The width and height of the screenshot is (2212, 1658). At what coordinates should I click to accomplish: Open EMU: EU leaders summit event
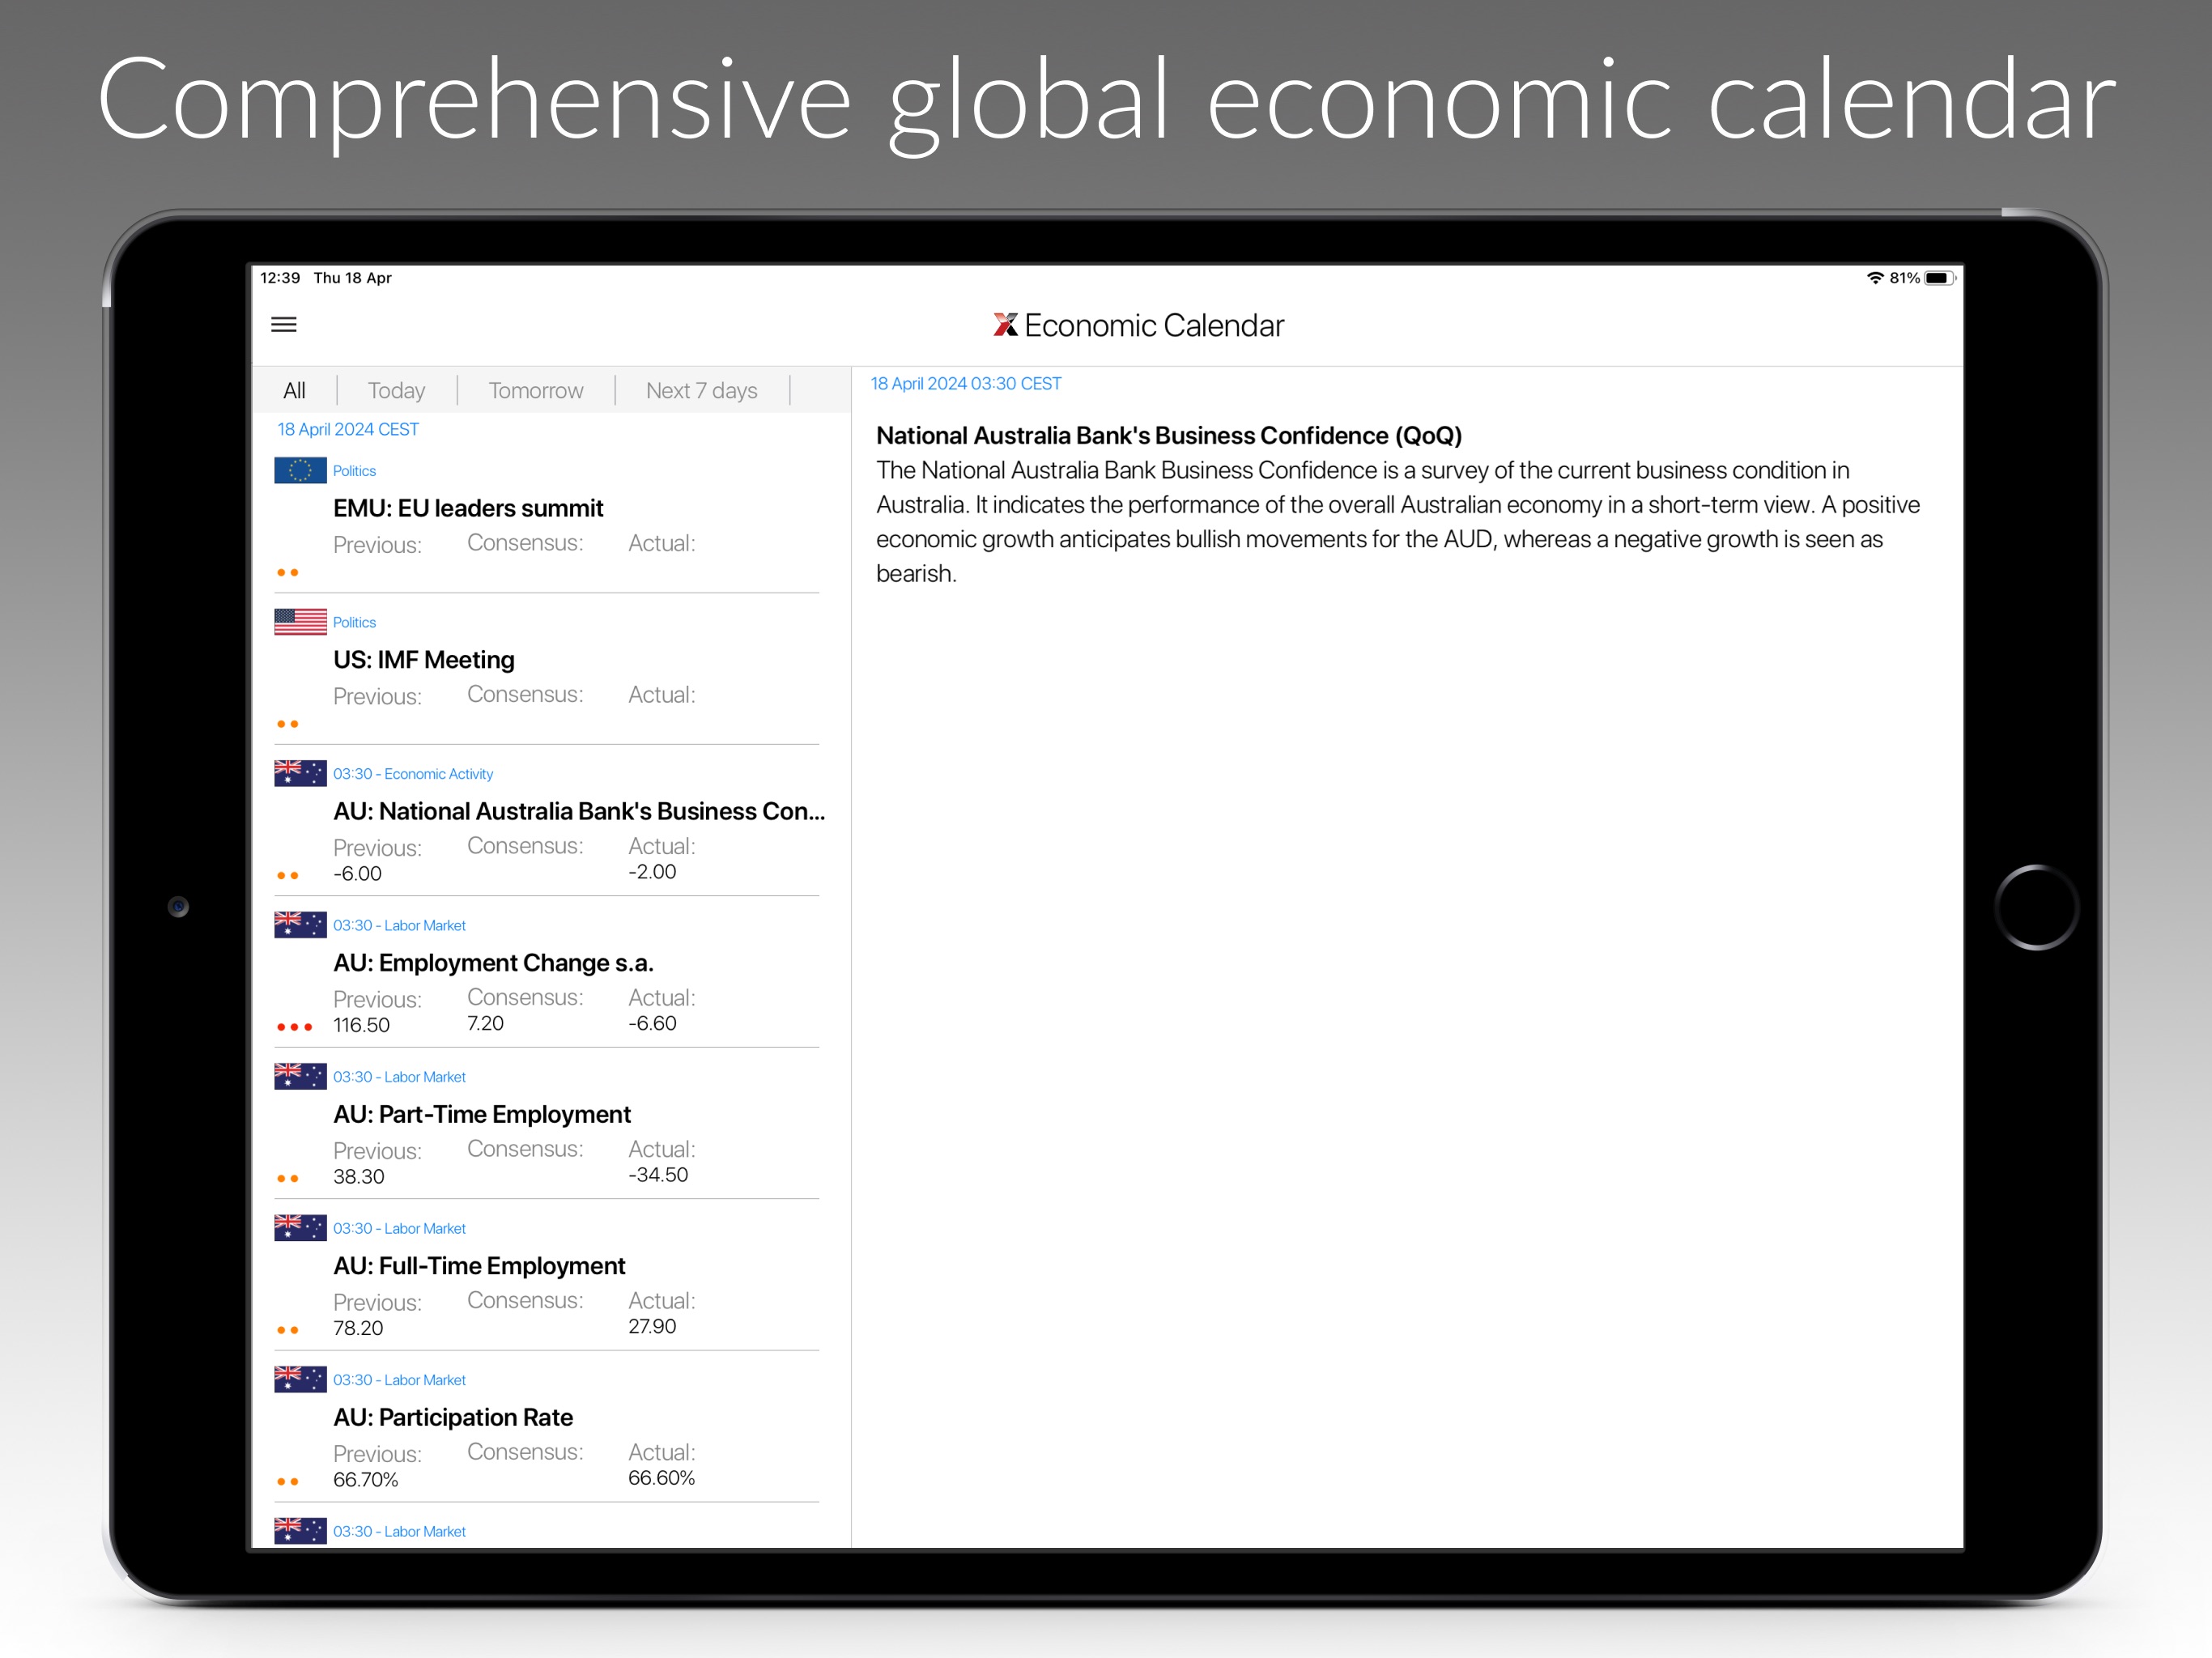pos(468,508)
